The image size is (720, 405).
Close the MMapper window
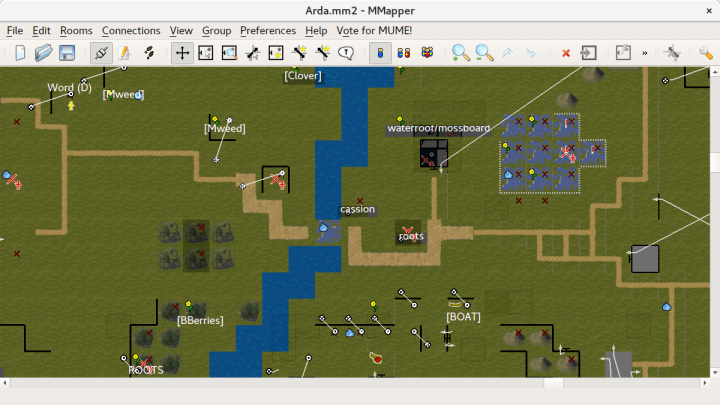coord(709,11)
